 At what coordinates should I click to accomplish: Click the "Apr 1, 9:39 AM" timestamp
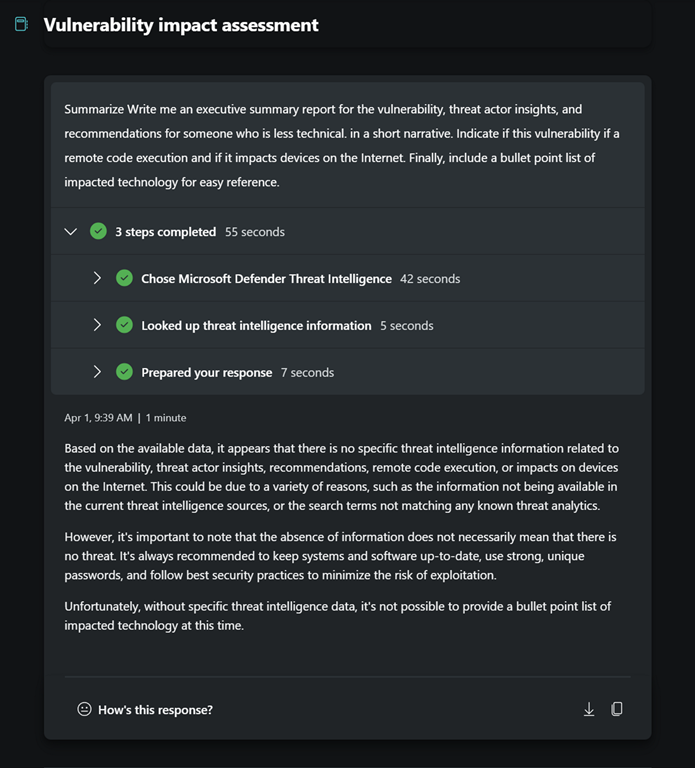(98, 417)
